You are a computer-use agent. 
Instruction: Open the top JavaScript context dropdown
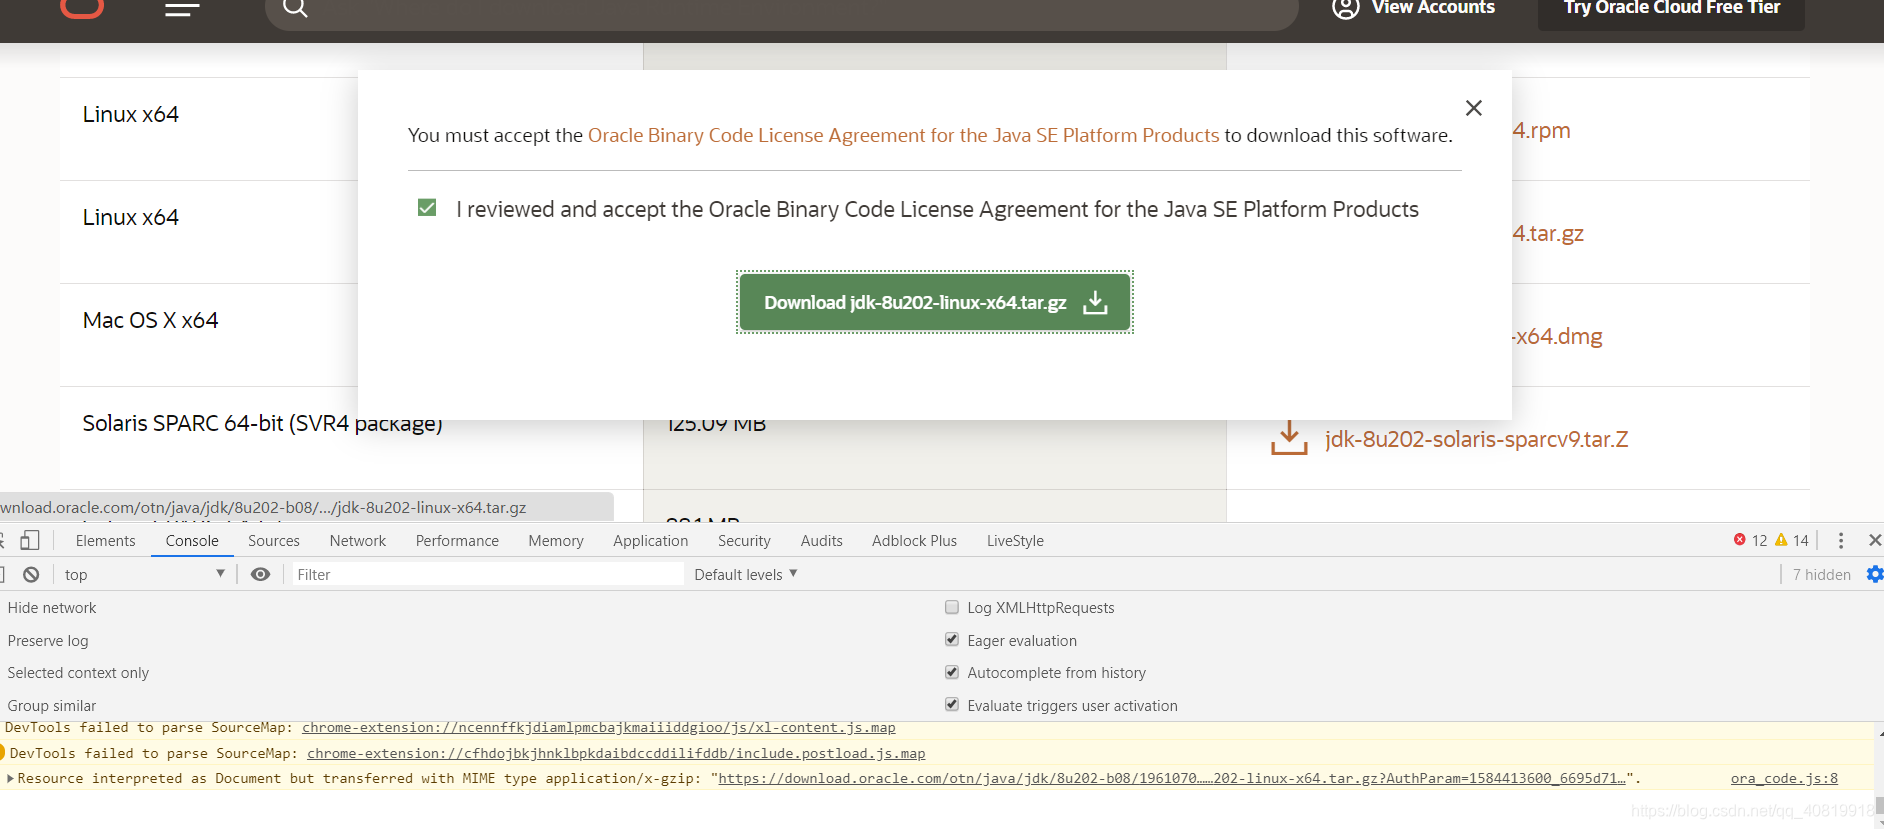(x=144, y=574)
